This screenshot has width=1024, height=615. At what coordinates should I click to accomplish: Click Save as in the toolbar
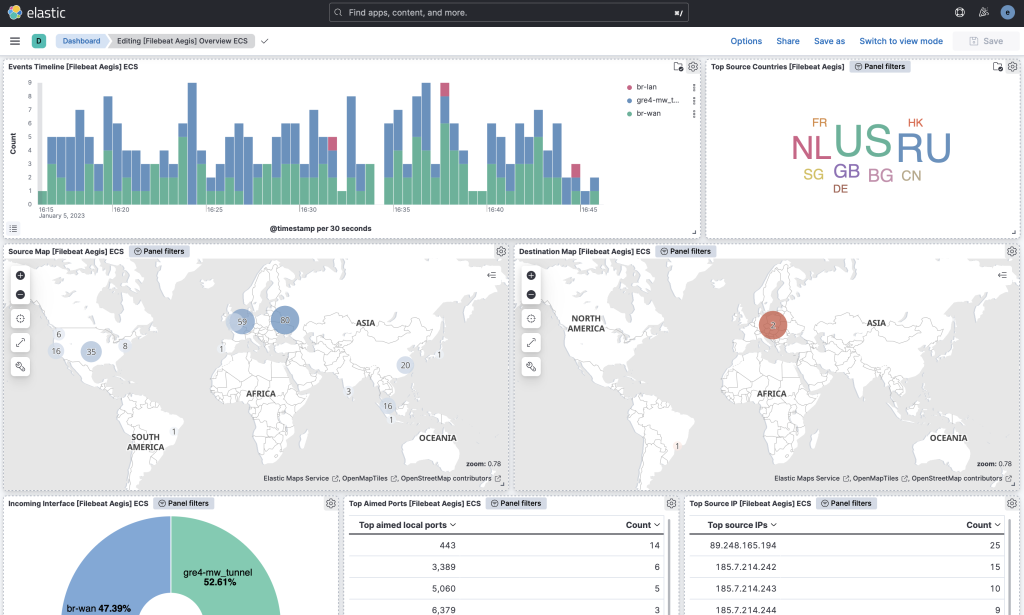(x=829, y=41)
